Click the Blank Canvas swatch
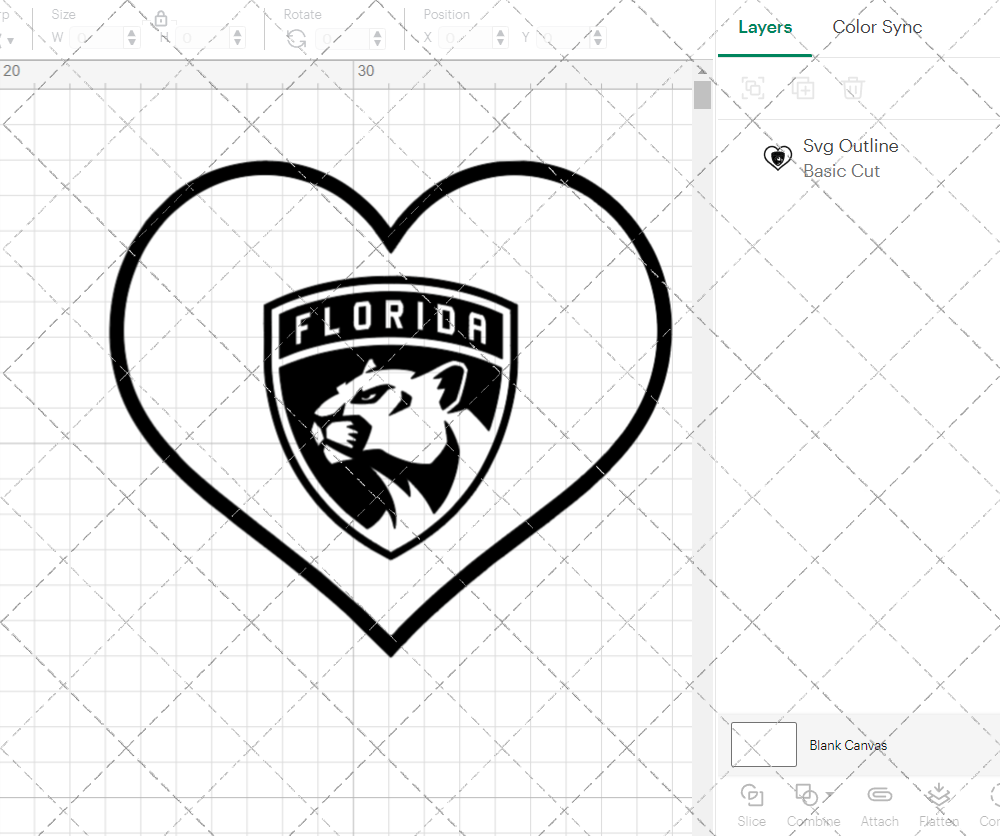This screenshot has width=1000, height=836. [x=763, y=744]
